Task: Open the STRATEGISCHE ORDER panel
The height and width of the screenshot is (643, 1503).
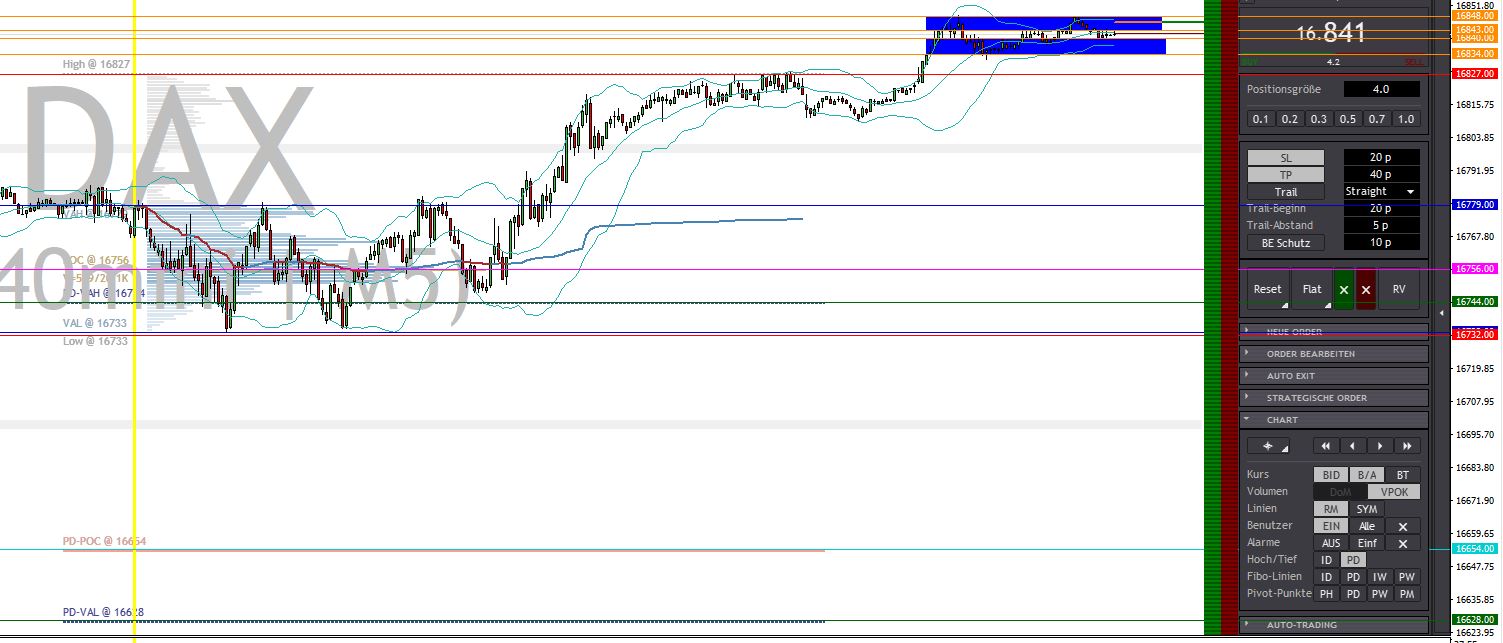Action: pyautogui.click(x=1334, y=397)
